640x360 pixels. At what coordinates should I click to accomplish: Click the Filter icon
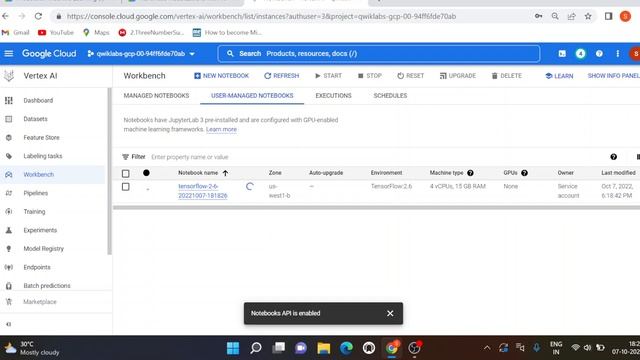126,157
